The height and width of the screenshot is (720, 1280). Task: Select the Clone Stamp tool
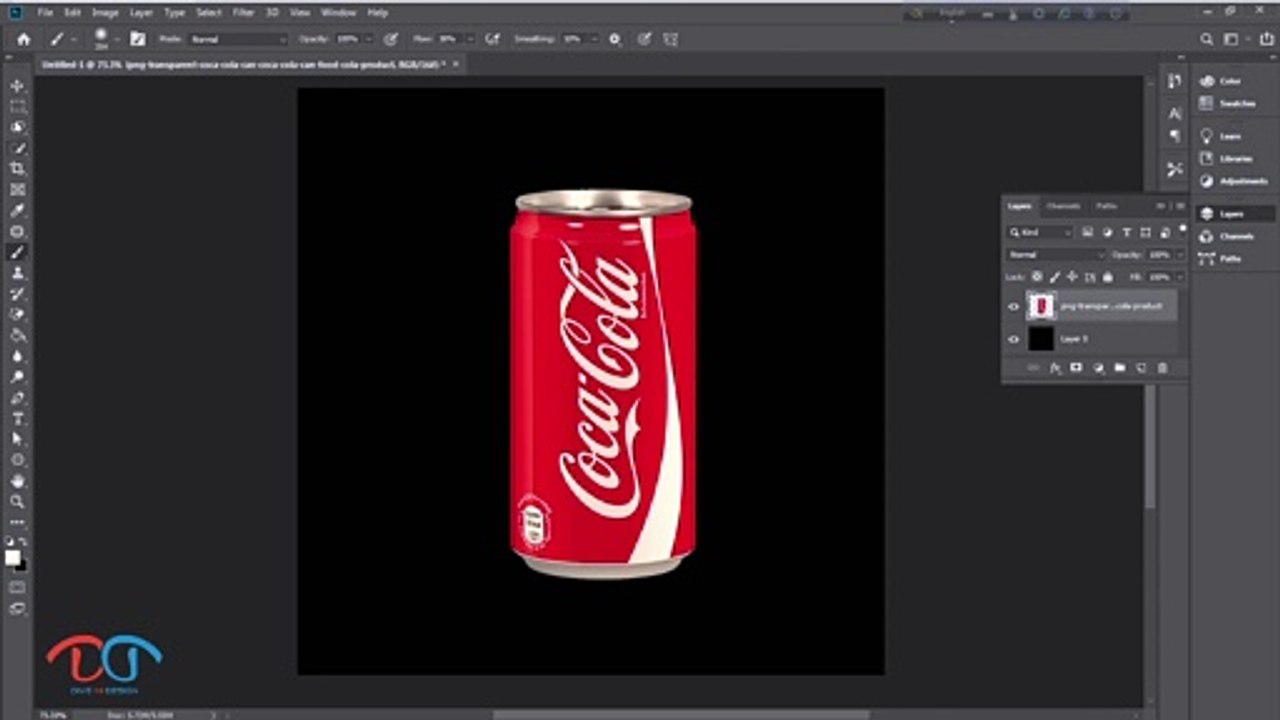tap(18, 273)
